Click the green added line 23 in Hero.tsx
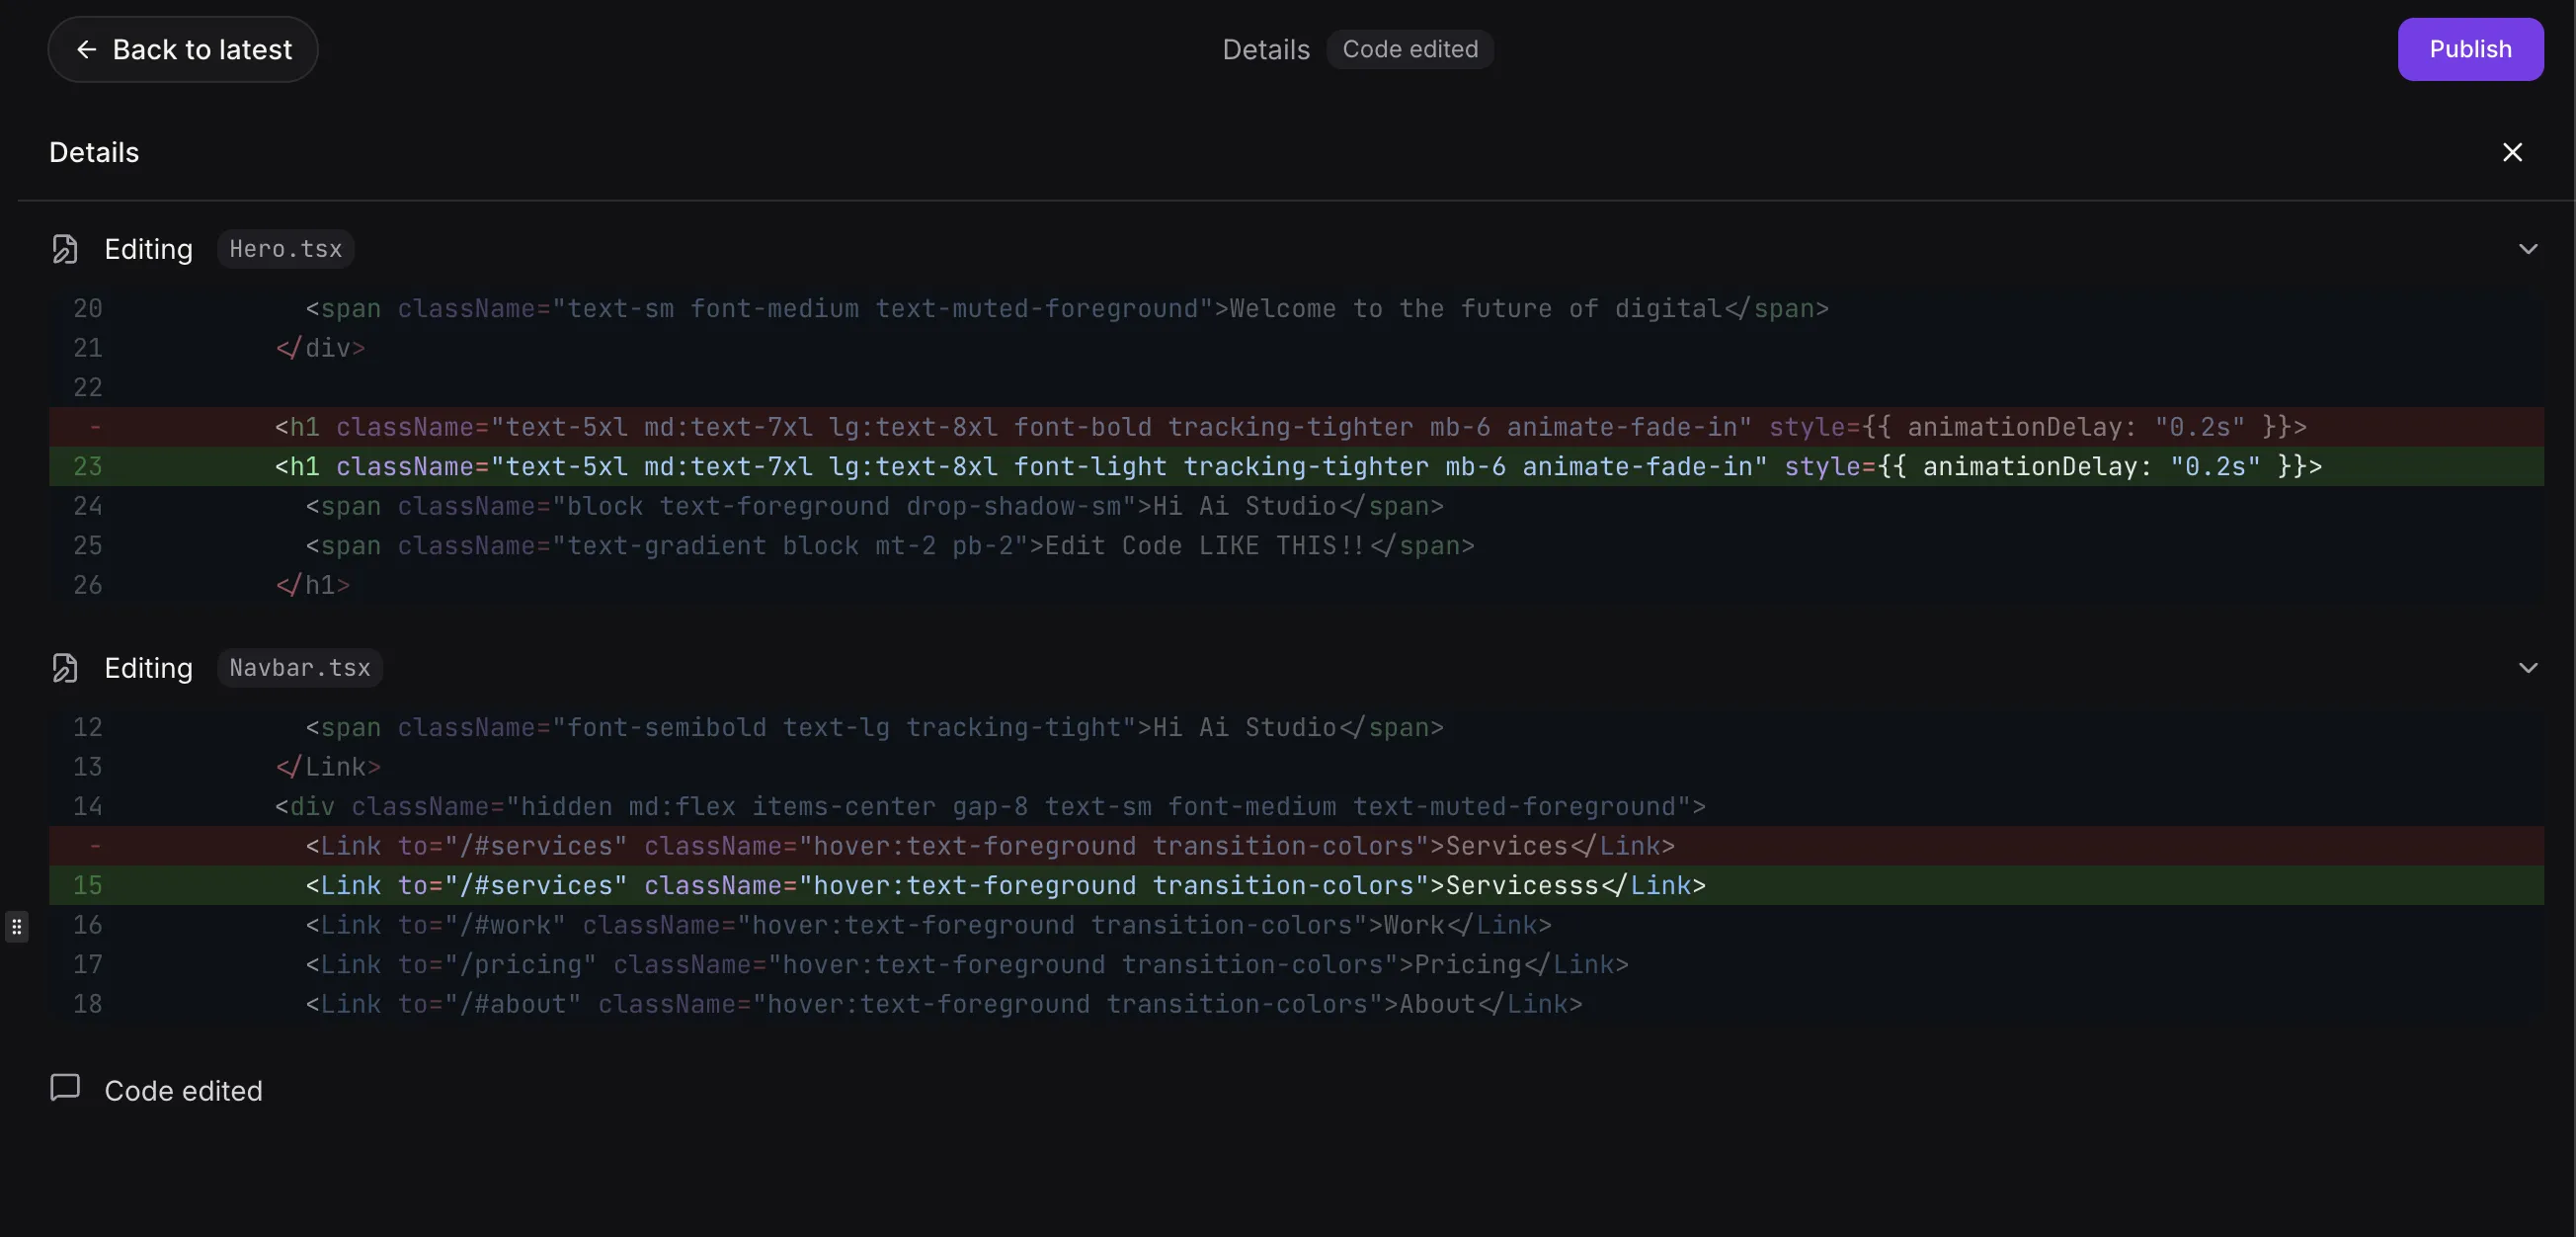Viewport: 2576px width, 1237px height. 1200,466
